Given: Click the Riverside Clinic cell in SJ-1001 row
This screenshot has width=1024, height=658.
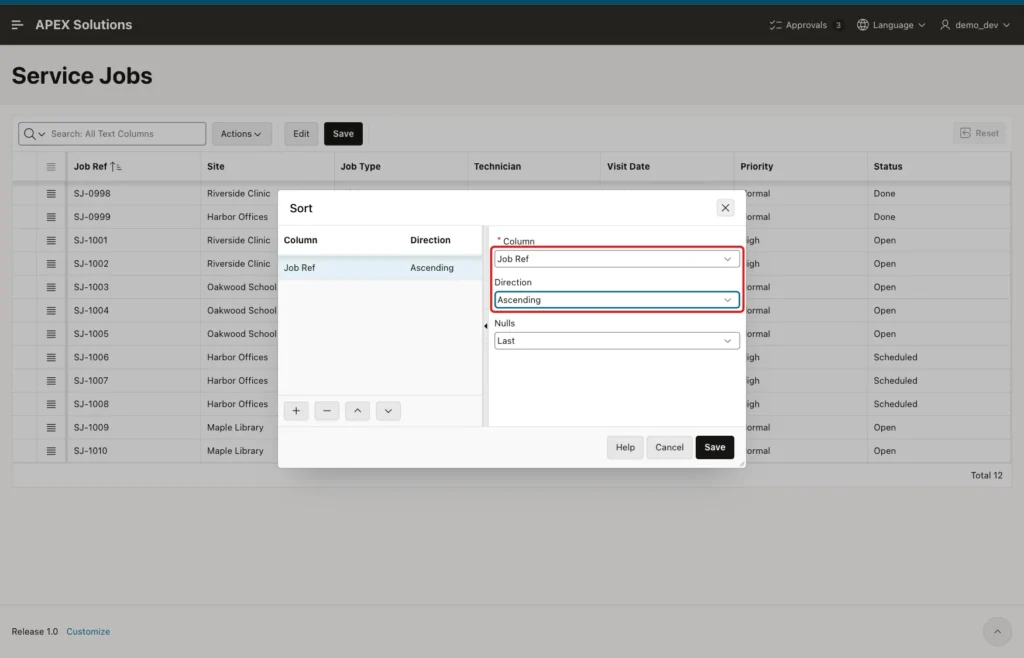Looking at the screenshot, I should [x=238, y=240].
